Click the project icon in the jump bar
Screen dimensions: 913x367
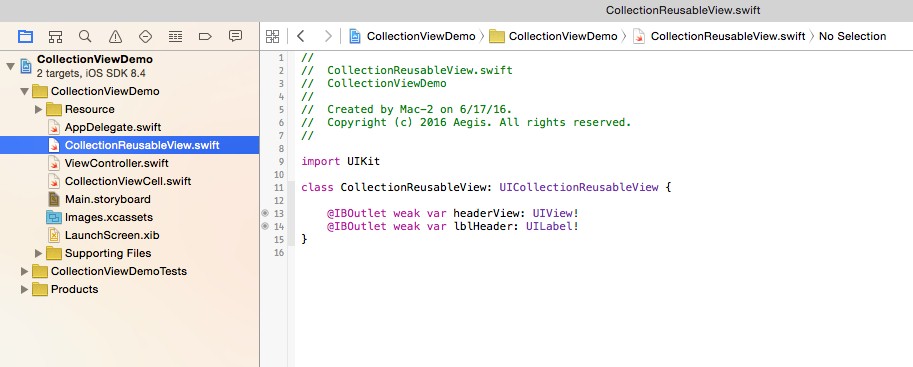click(355, 36)
